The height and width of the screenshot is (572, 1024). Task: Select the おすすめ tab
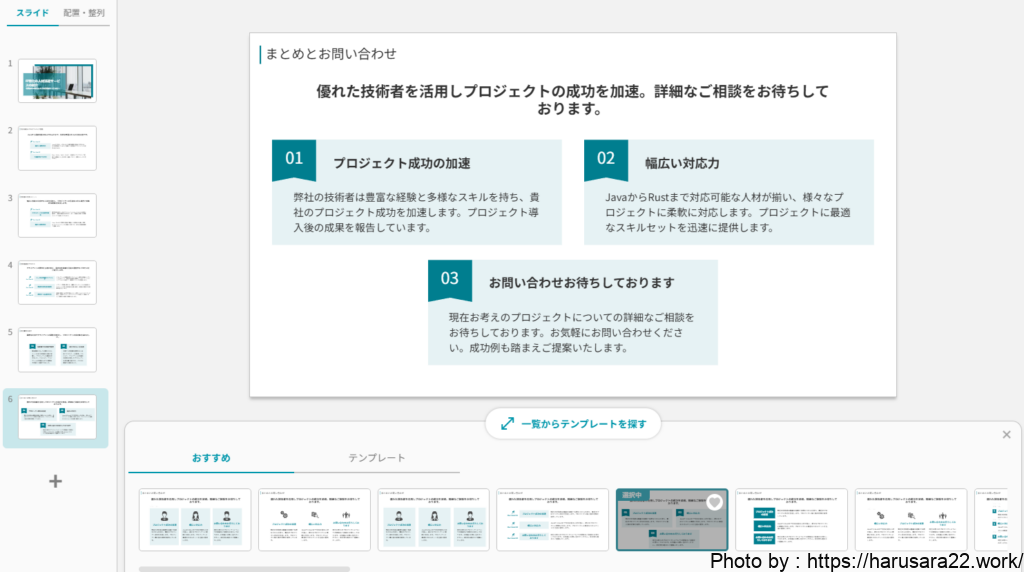[211, 458]
